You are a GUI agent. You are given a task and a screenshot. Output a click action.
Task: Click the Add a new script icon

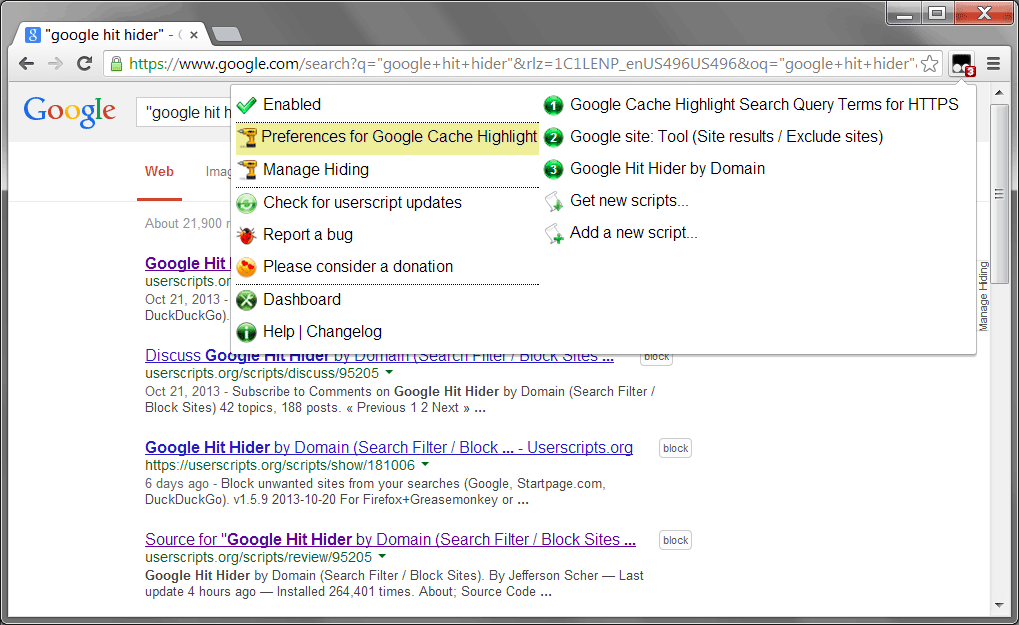553,232
